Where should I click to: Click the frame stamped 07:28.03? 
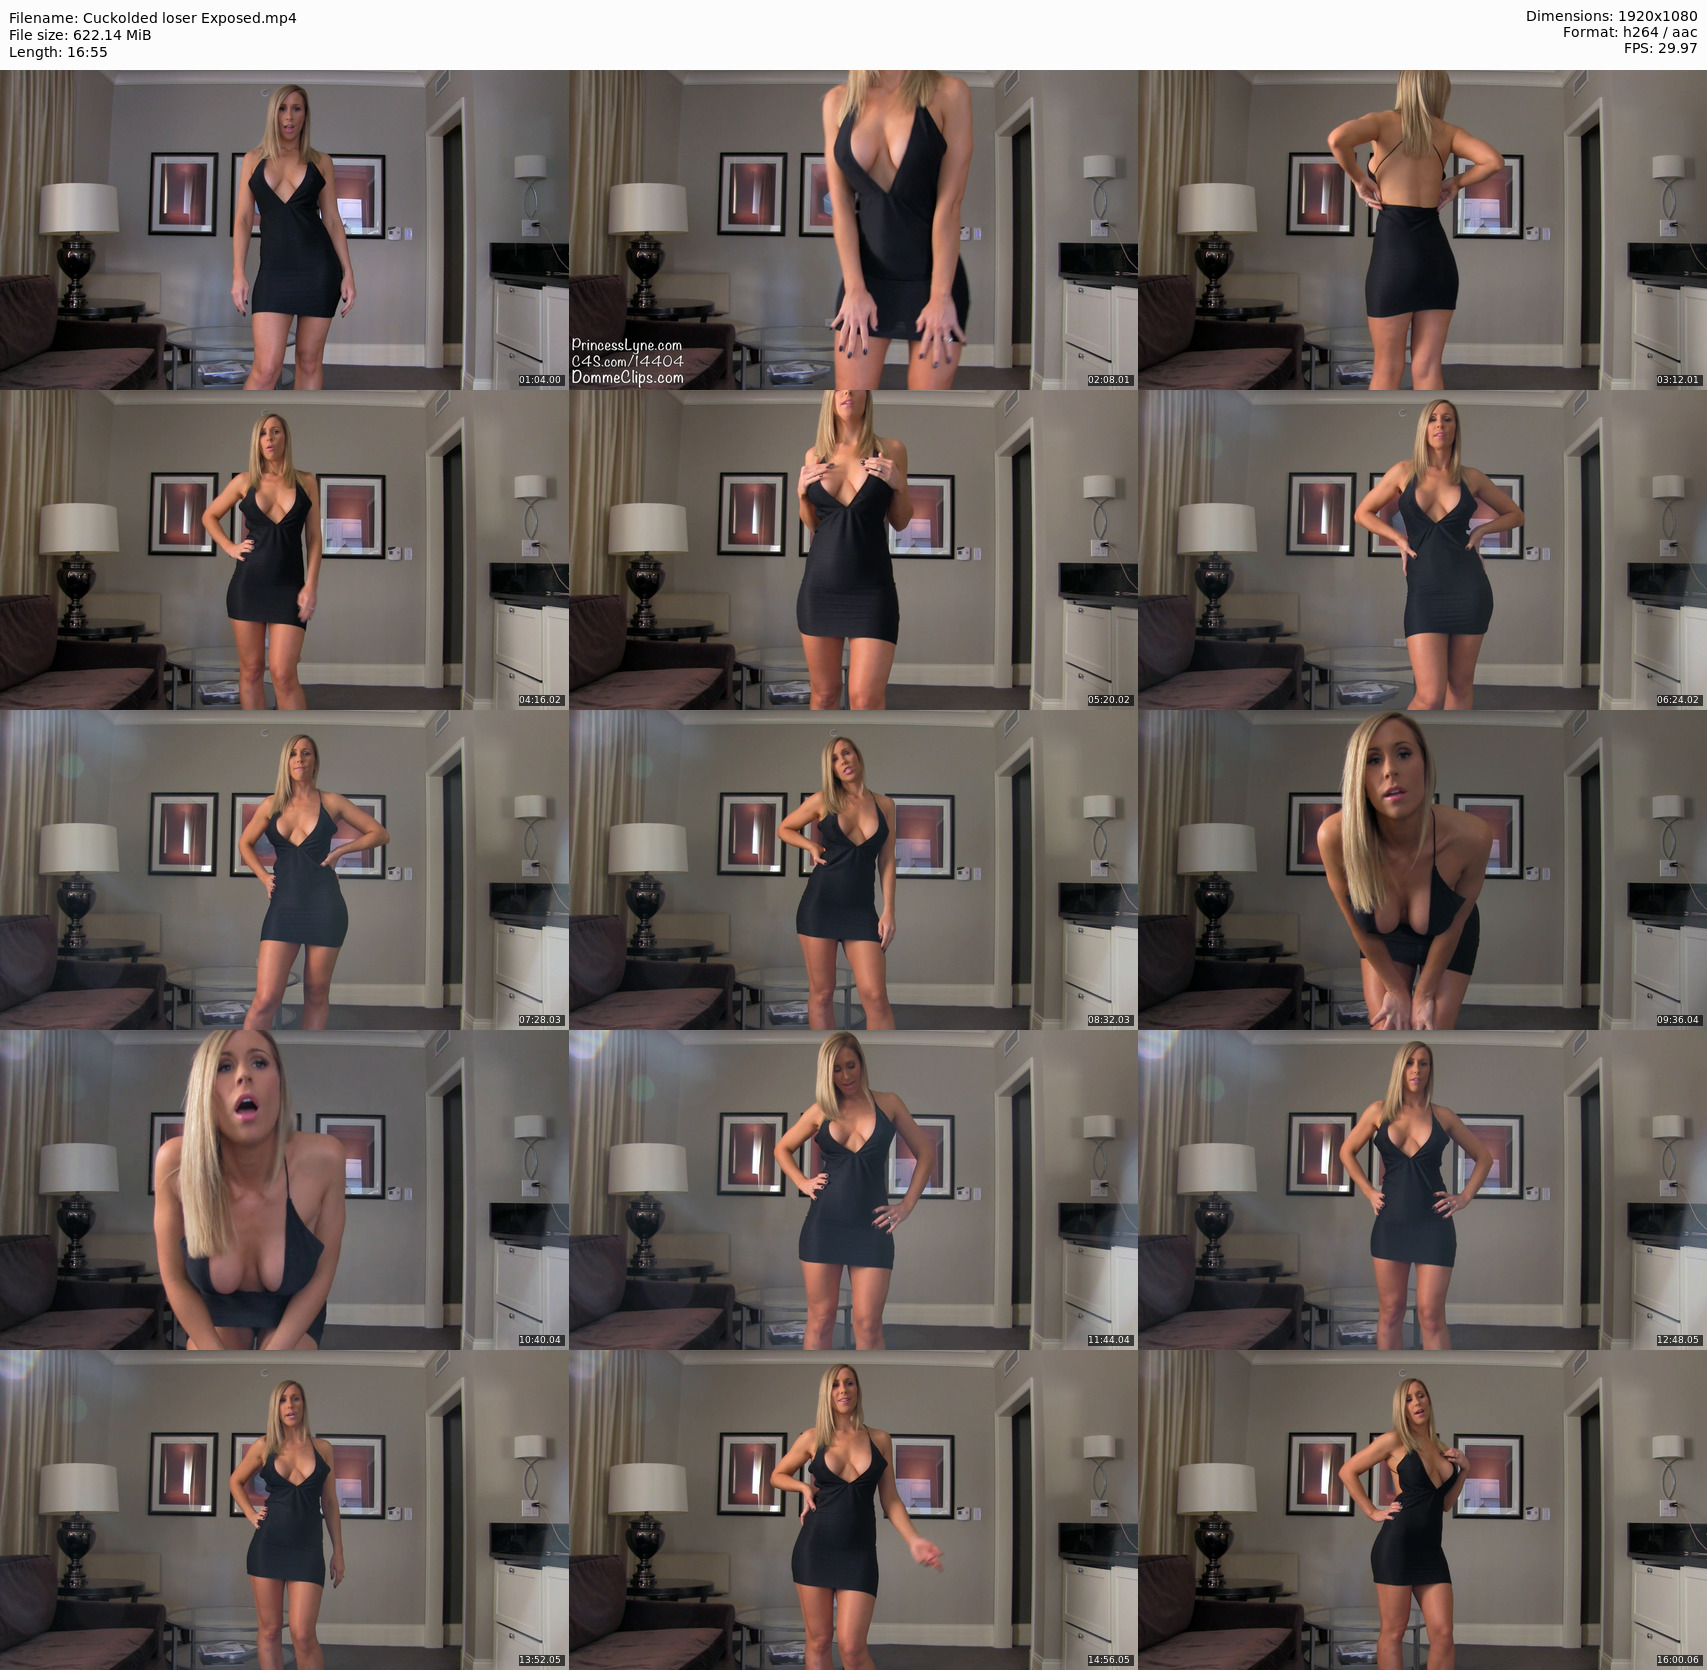click(x=284, y=870)
